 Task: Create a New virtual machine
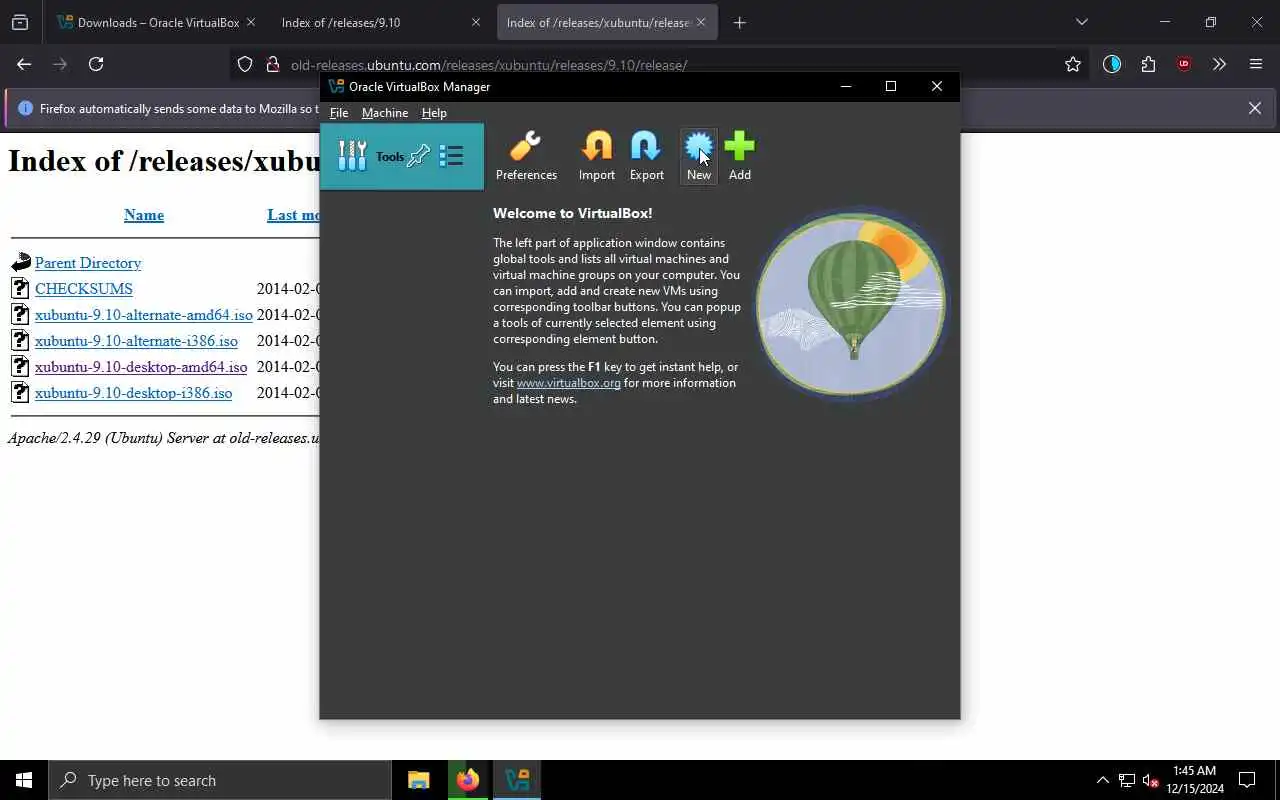pyautogui.click(x=698, y=156)
